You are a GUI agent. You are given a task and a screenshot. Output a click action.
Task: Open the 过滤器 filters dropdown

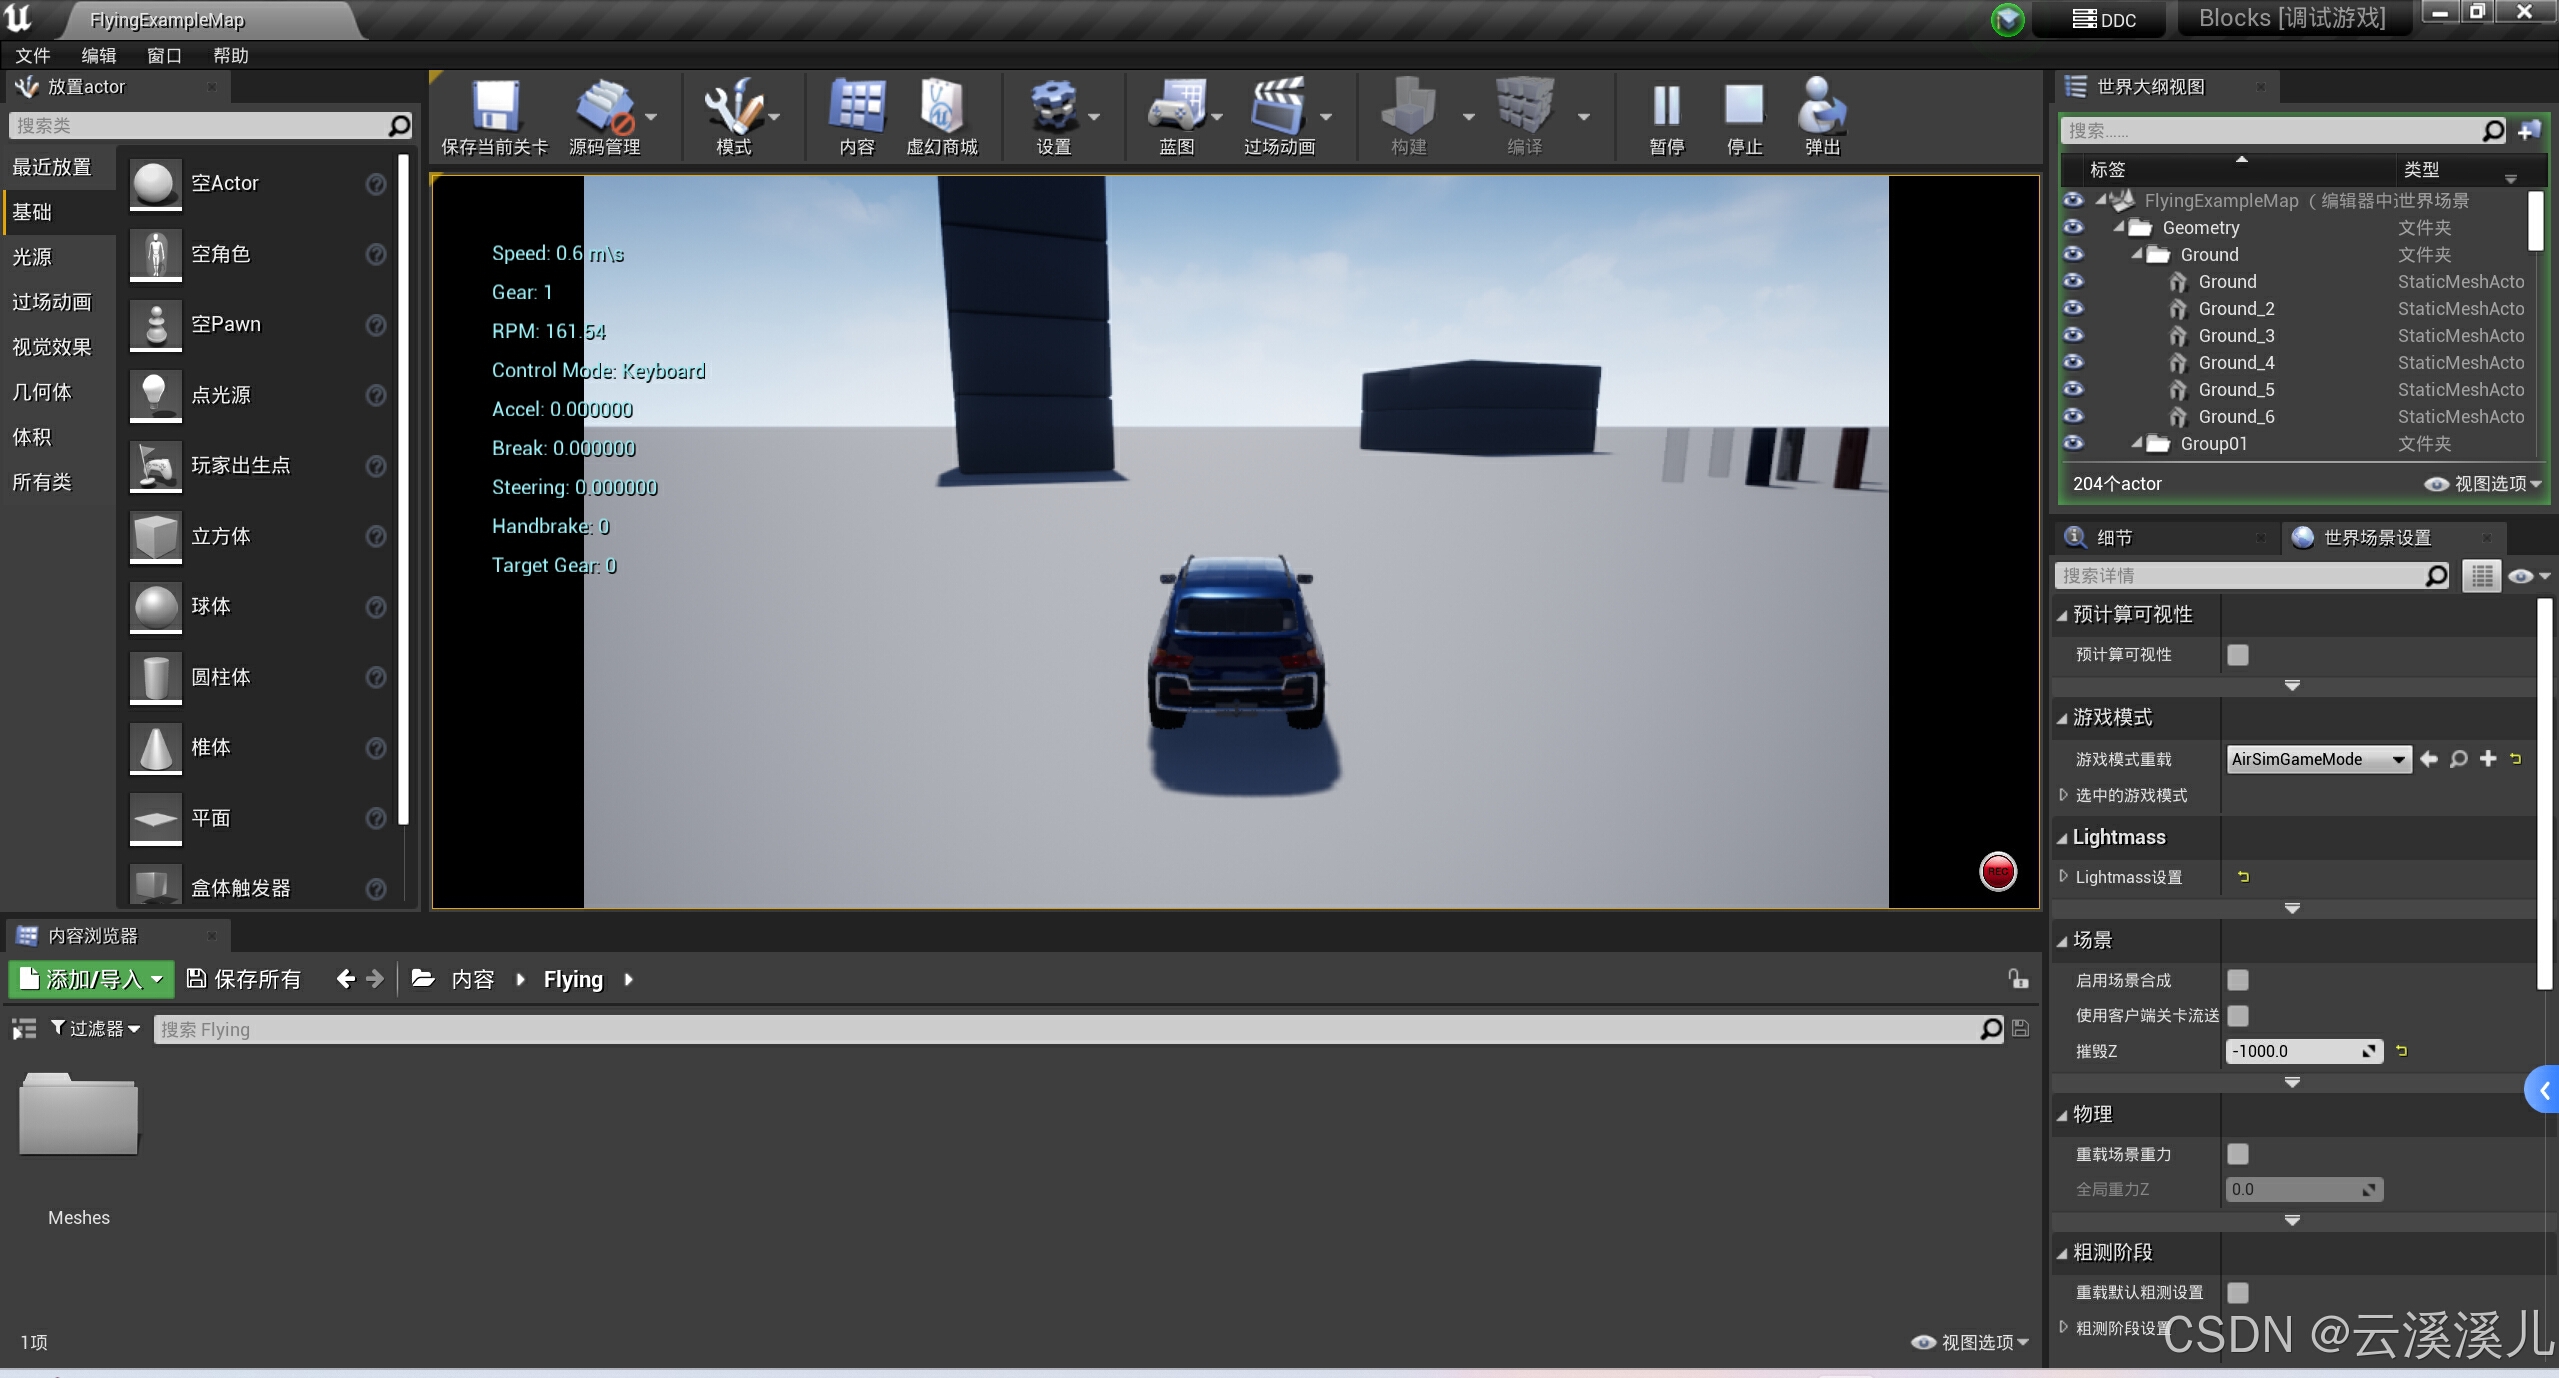96,1028
